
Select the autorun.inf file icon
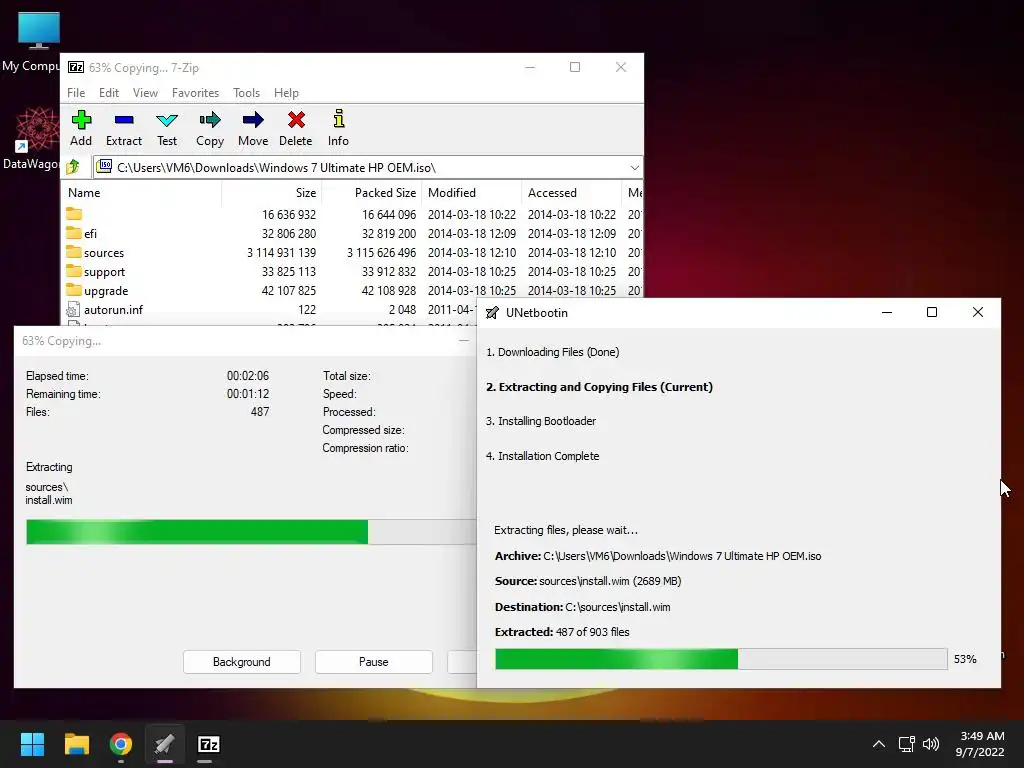click(x=73, y=310)
